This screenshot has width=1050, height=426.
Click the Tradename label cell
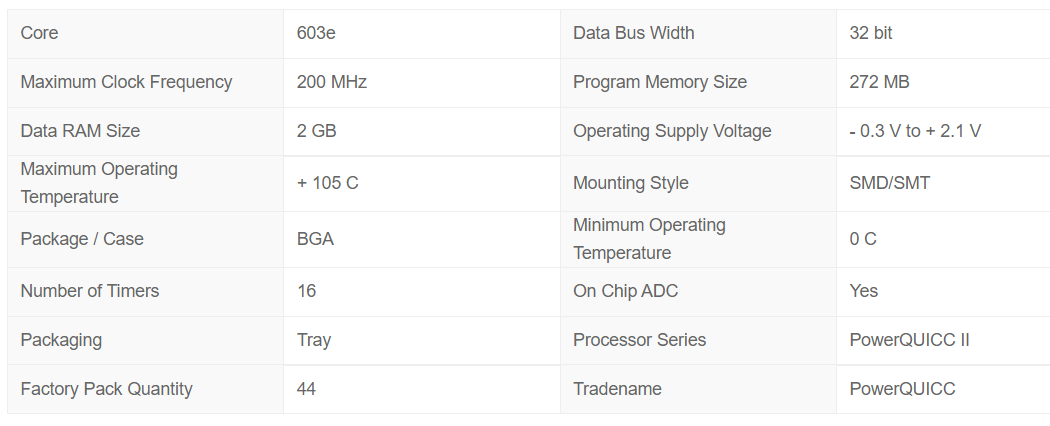698,389
